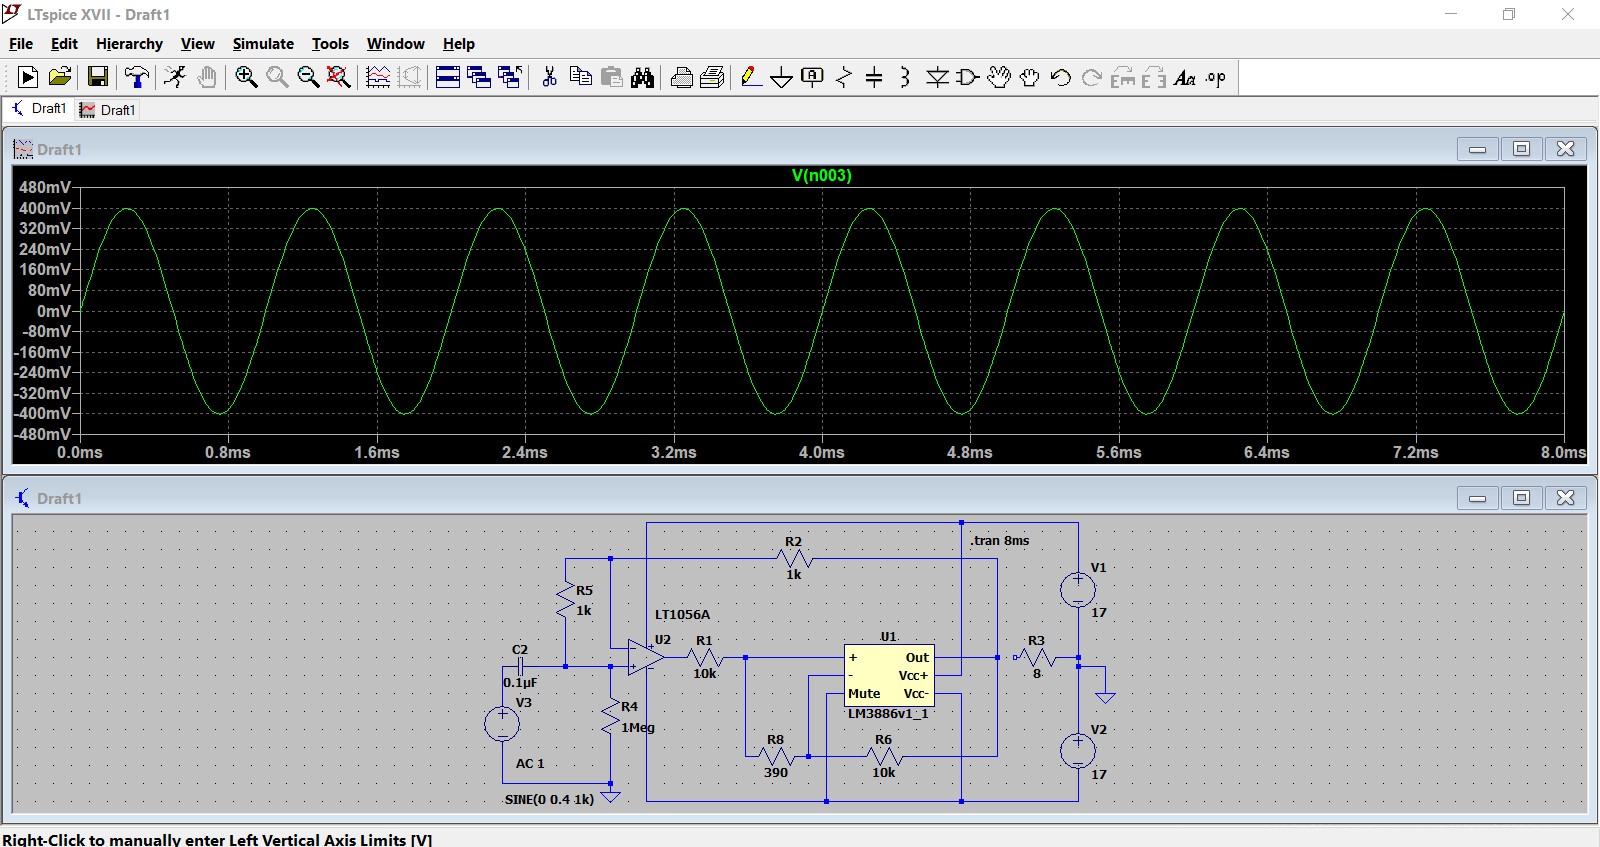The image size is (1600, 847).
Task: Click the AC 1 text near V3
Action: pyautogui.click(x=530, y=763)
